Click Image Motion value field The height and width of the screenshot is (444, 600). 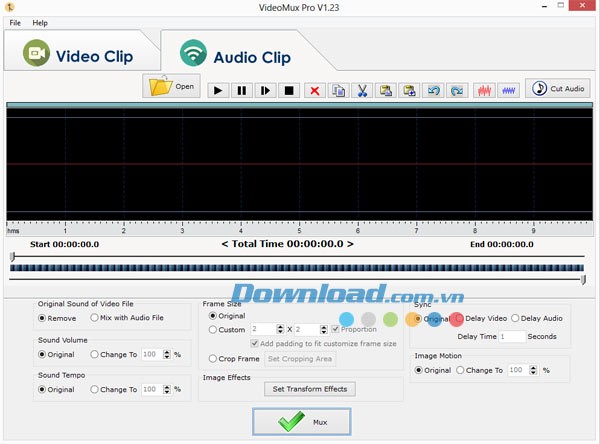pos(518,370)
